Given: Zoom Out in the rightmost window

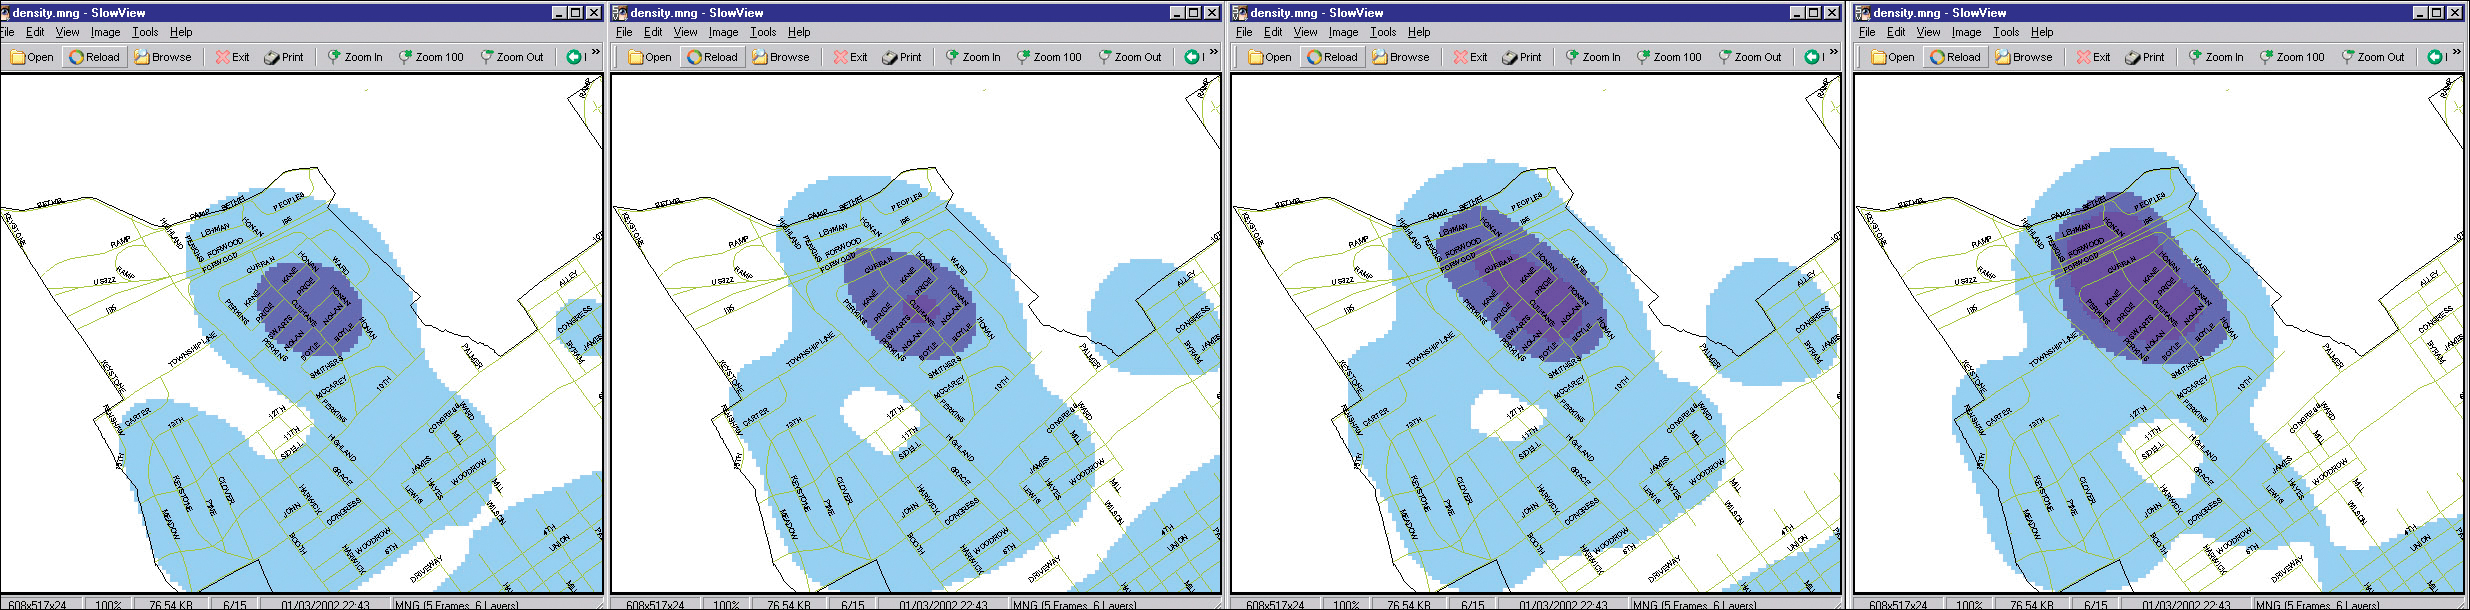Looking at the screenshot, I should (2373, 57).
